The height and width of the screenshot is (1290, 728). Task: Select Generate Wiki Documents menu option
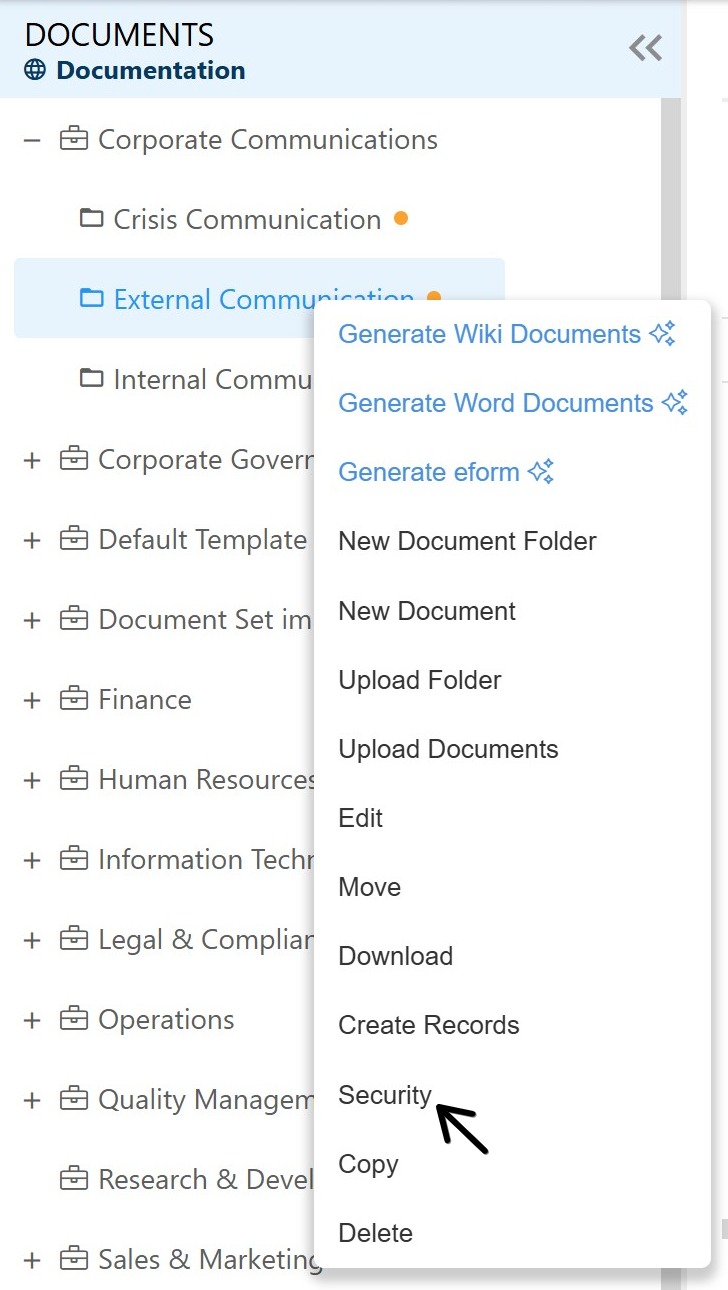coord(489,334)
